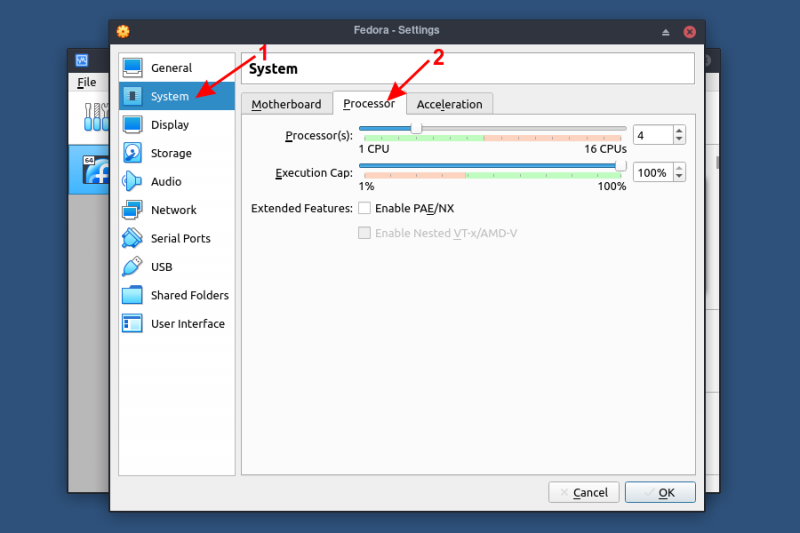Toggle Enable Nested VT-x/AMD-V checkbox

(364, 233)
